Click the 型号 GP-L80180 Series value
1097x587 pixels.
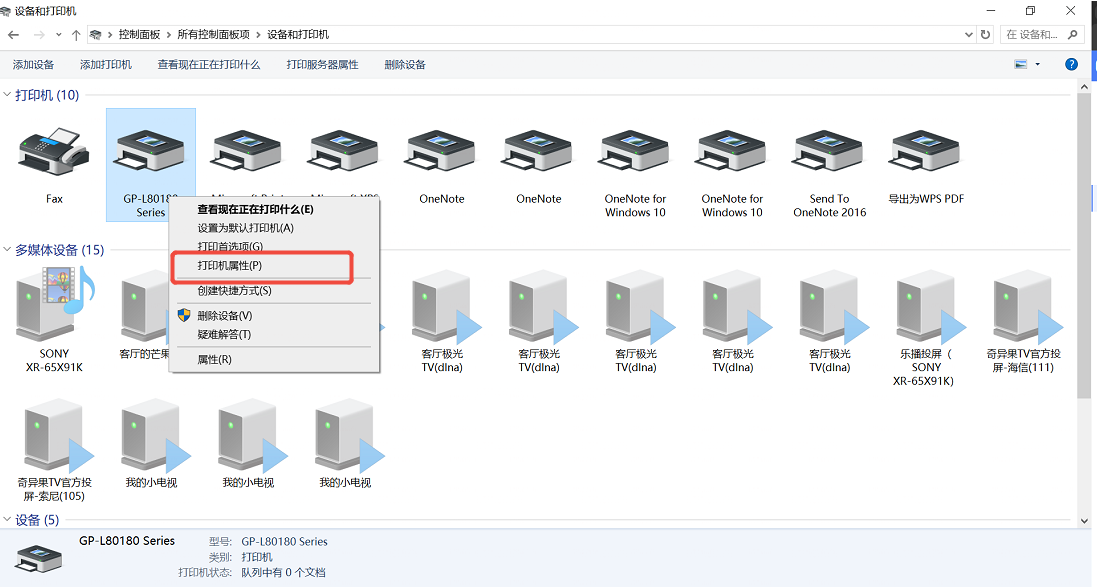pos(284,542)
